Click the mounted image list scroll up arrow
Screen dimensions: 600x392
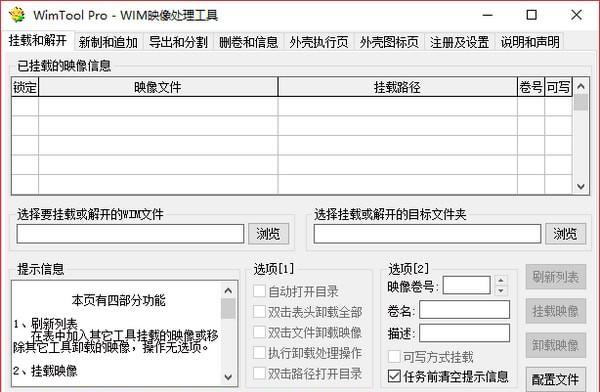pos(580,86)
